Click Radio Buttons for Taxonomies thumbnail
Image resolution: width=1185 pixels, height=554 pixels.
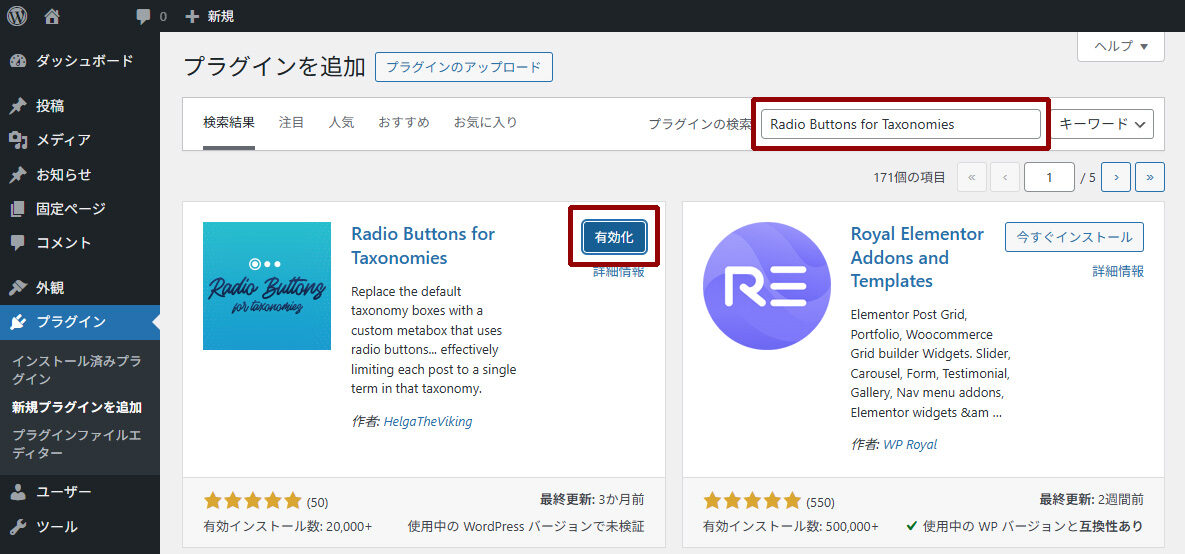[267, 286]
